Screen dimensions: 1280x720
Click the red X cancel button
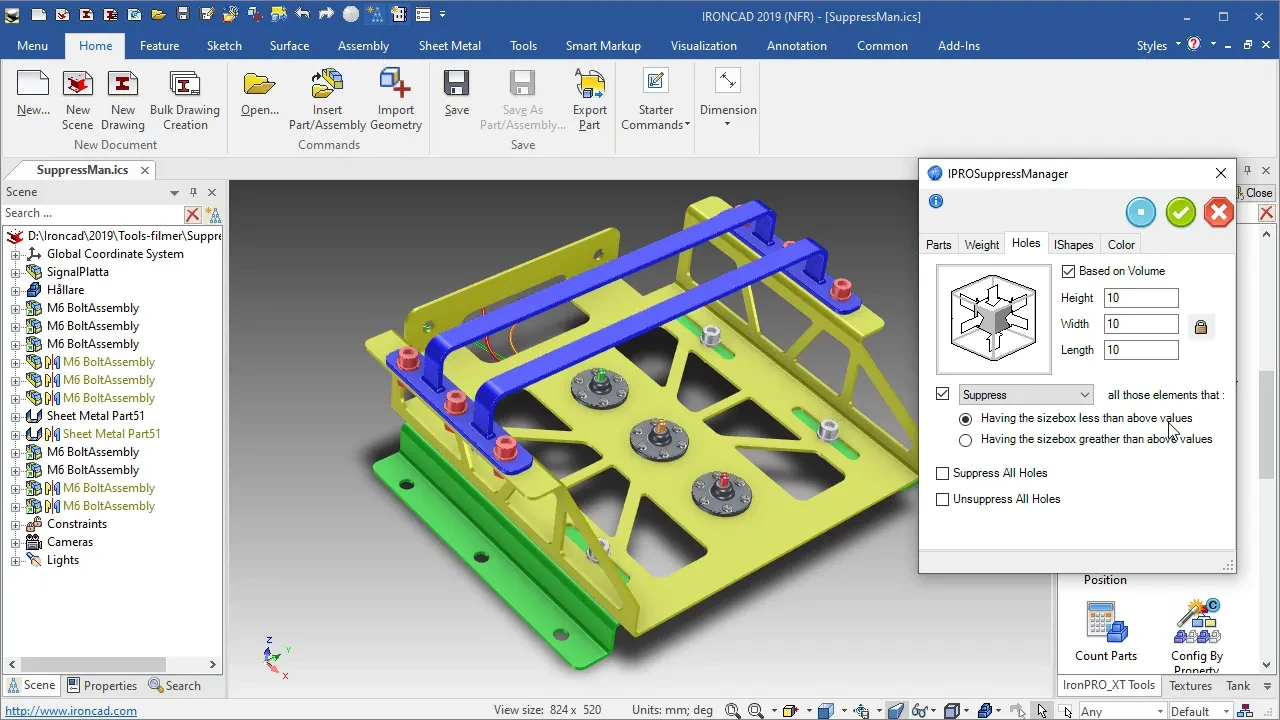click(x=1218, y=212)
